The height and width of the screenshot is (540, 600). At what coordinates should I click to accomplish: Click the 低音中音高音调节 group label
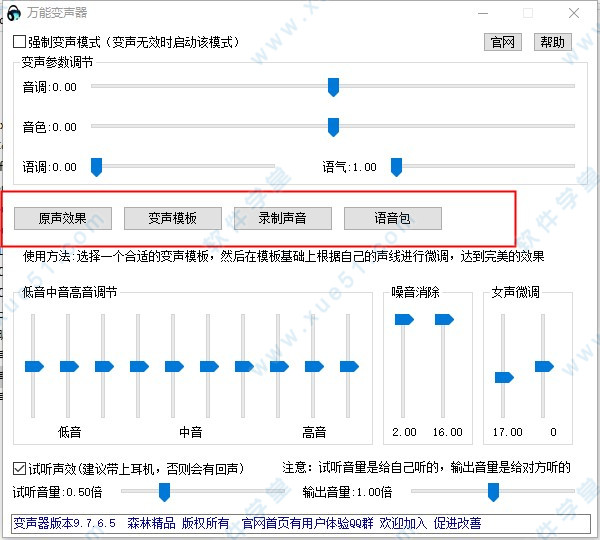tap(69, 292)
